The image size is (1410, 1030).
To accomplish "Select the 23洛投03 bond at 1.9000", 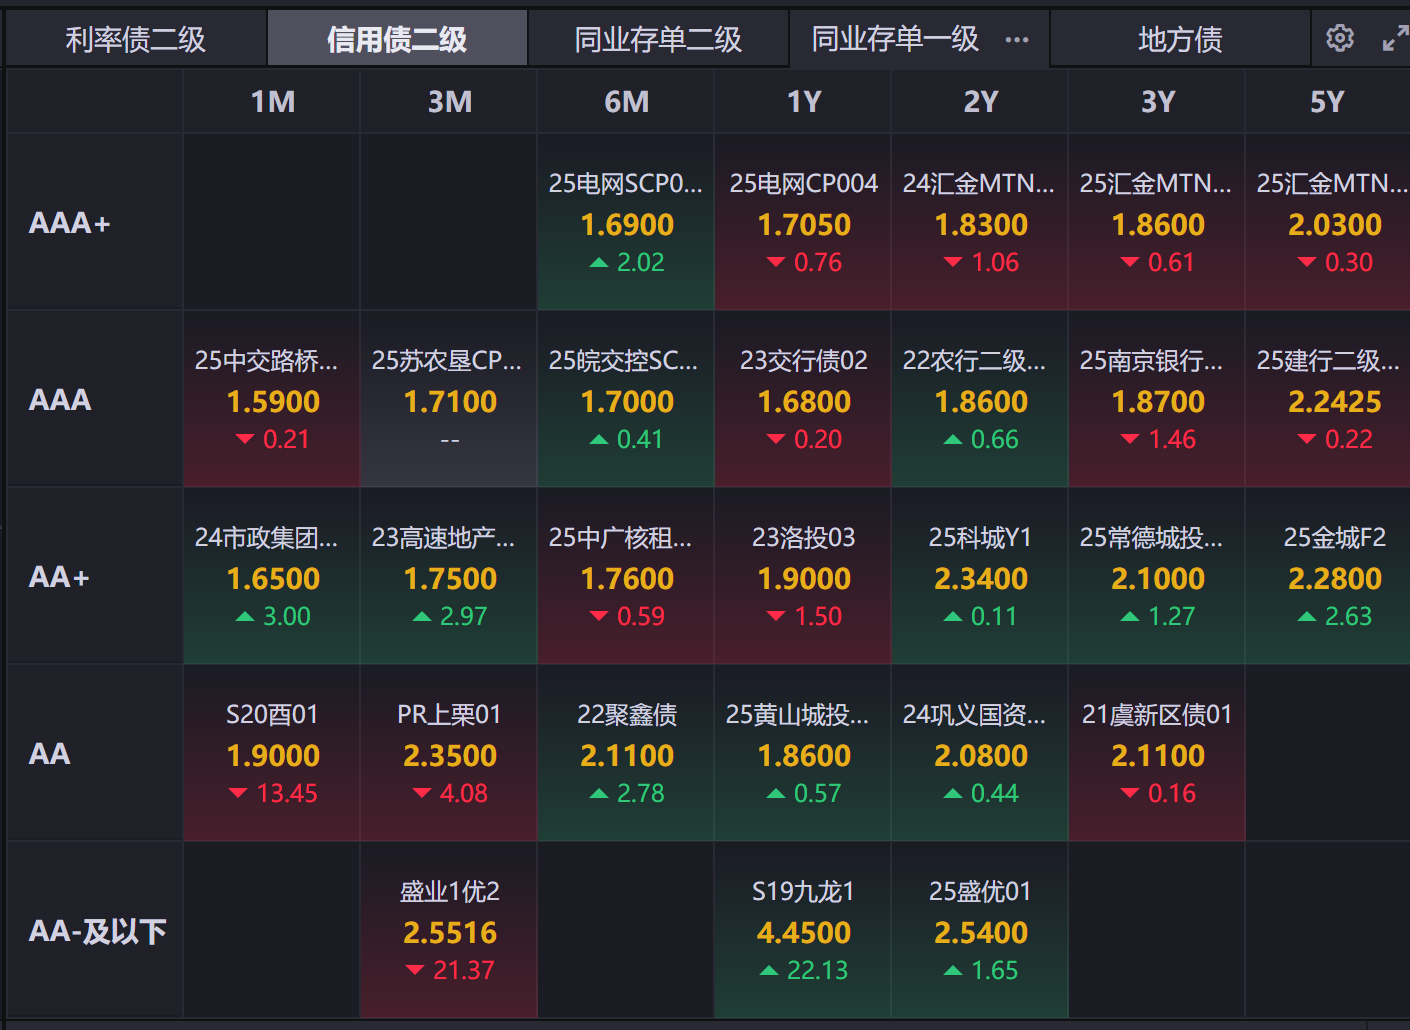I will 803,576.
